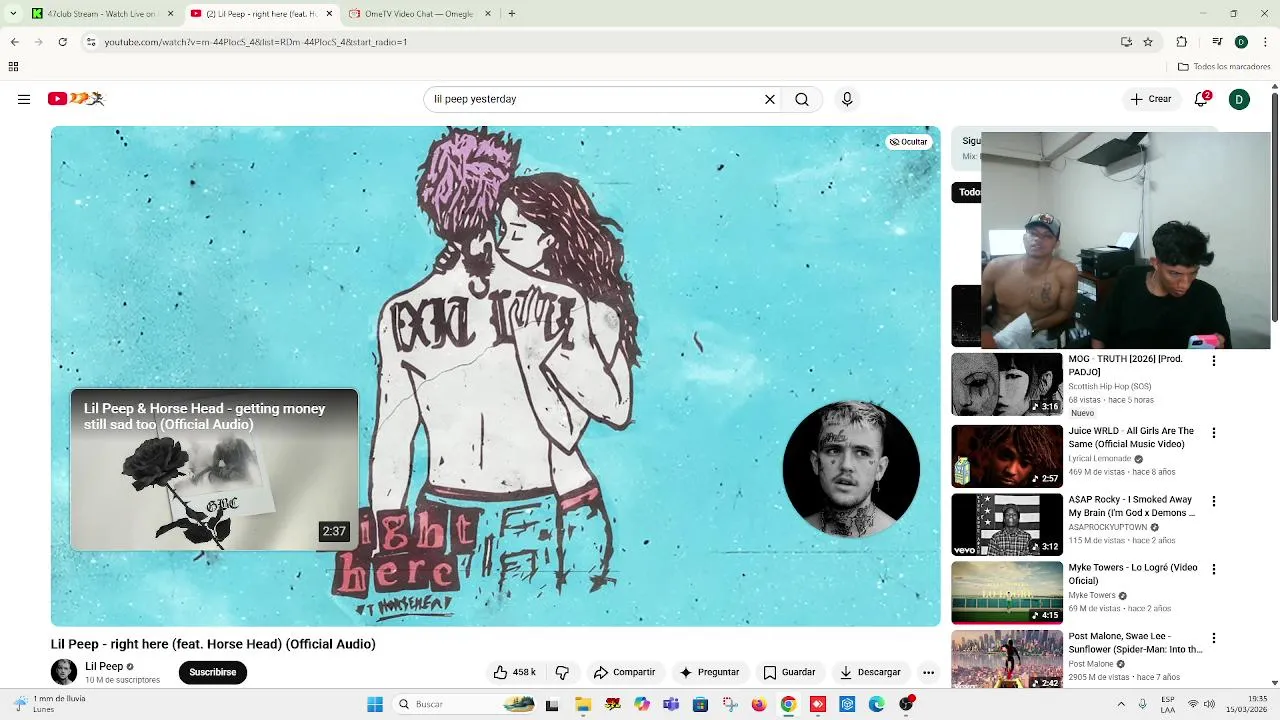Open the suggested 'getting money still sad too' card
Screen dimensions: 1280x720
(214, 470)
